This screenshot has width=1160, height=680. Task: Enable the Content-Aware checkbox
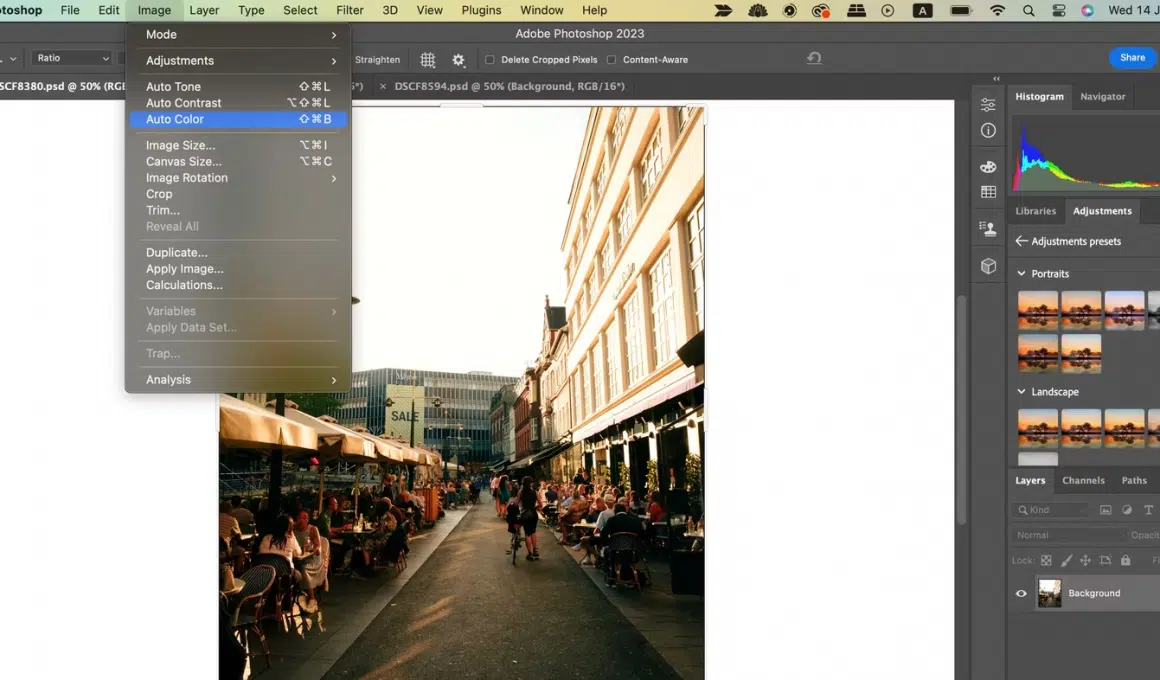[x=612, y=60]
